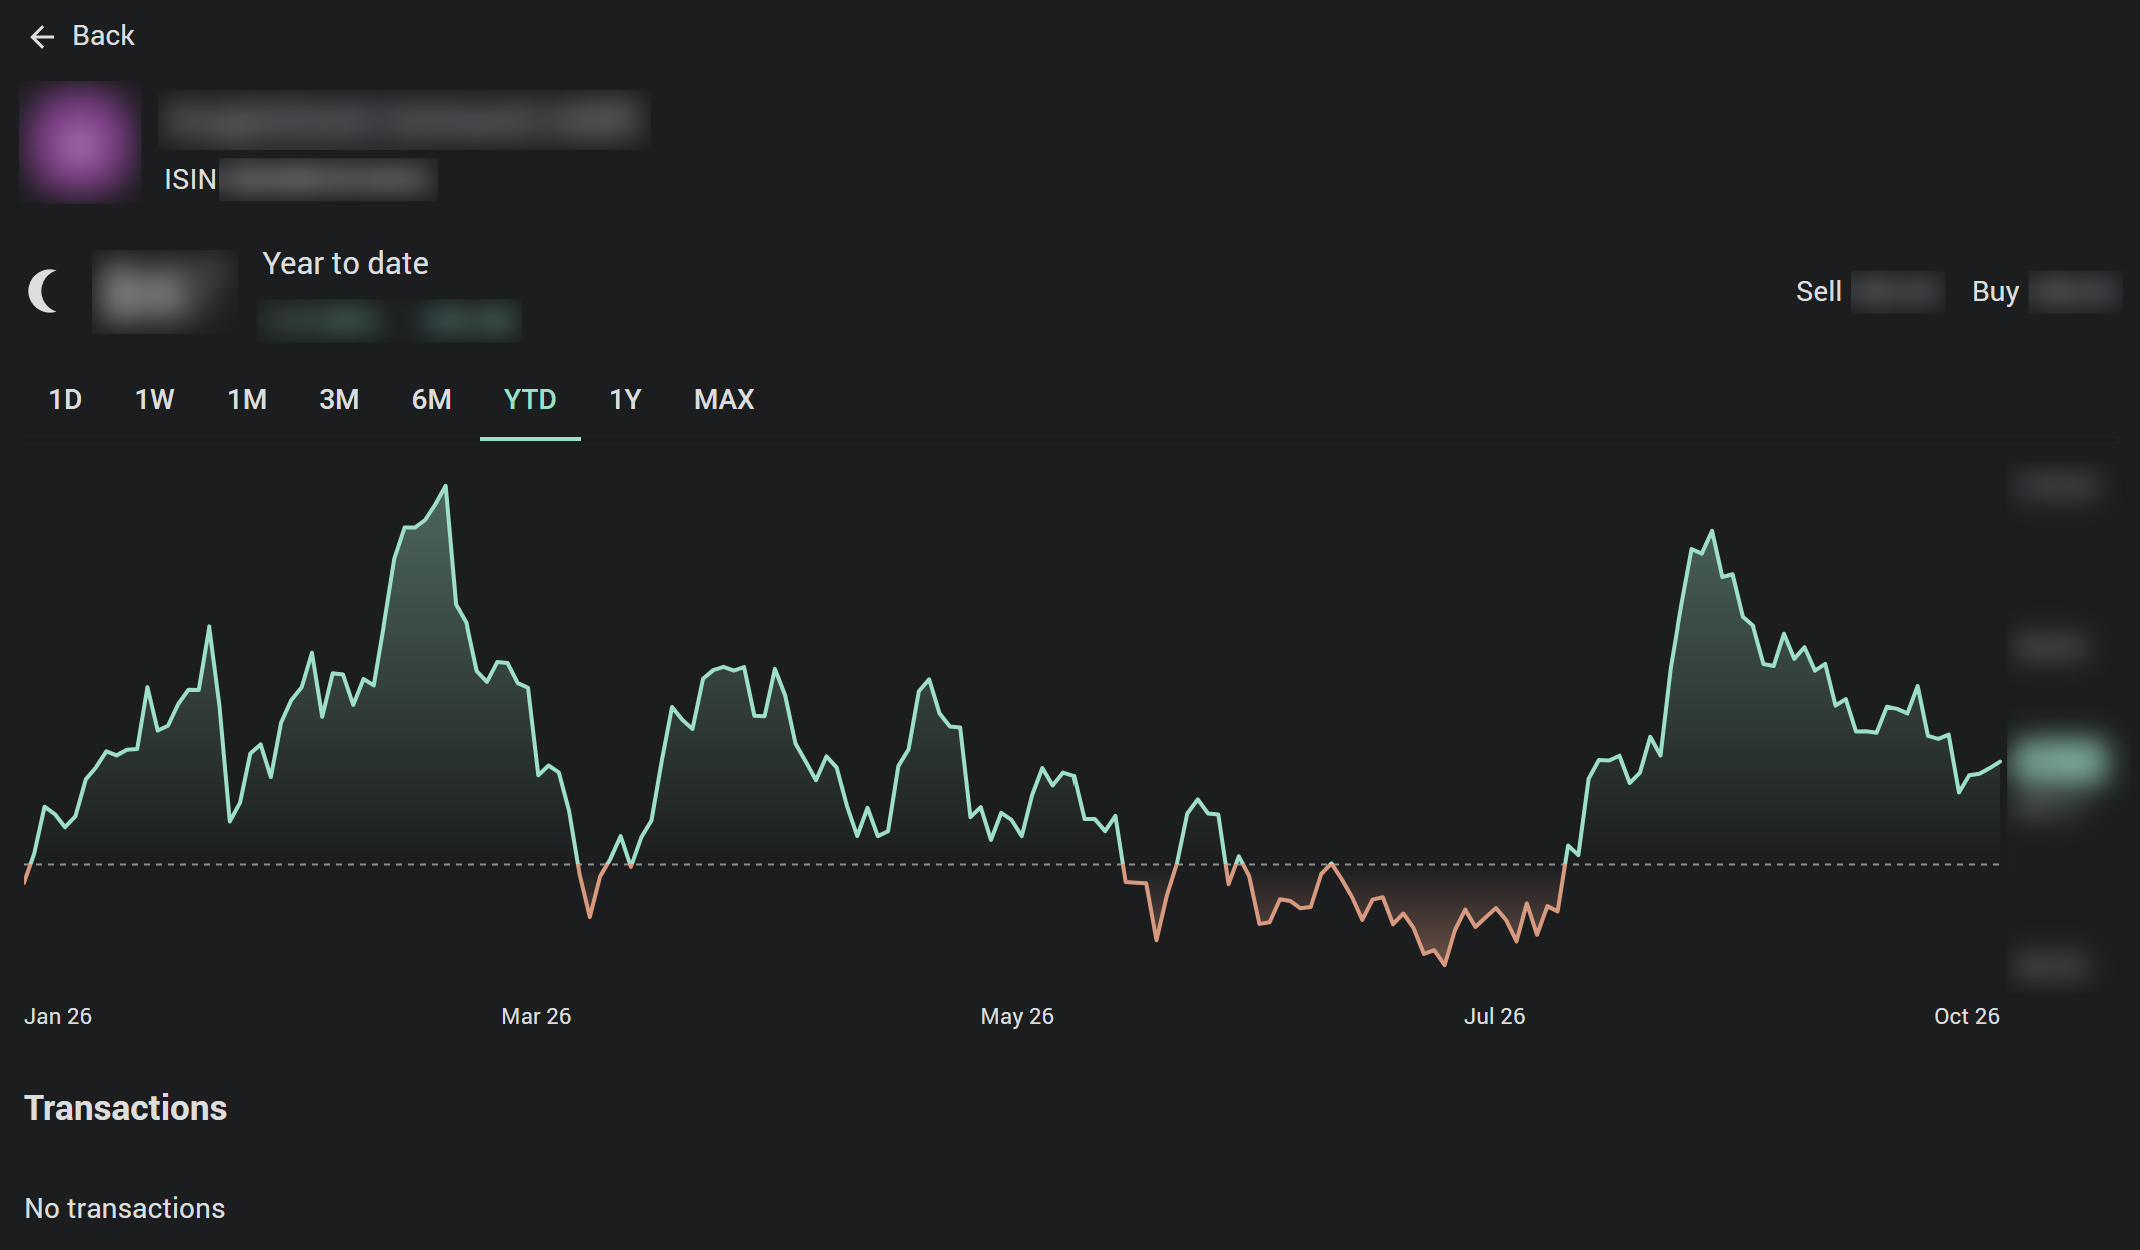Viewport: 2140px width, 1250px height.
Task: Switch chart to 3M range
Action: point(339,400)
